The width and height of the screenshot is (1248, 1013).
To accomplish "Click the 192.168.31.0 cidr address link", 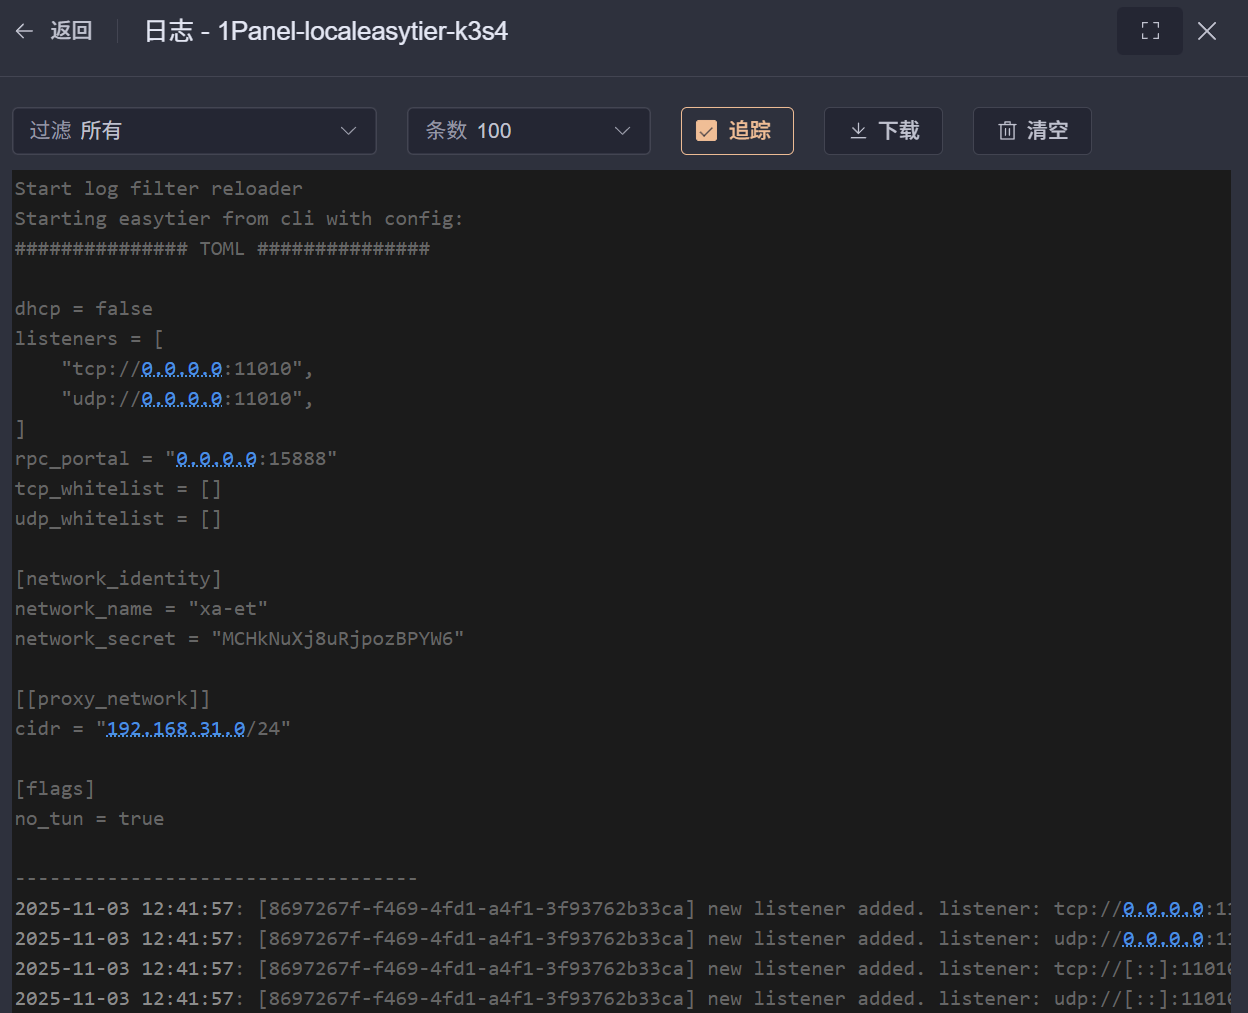I will pos(176,729).
